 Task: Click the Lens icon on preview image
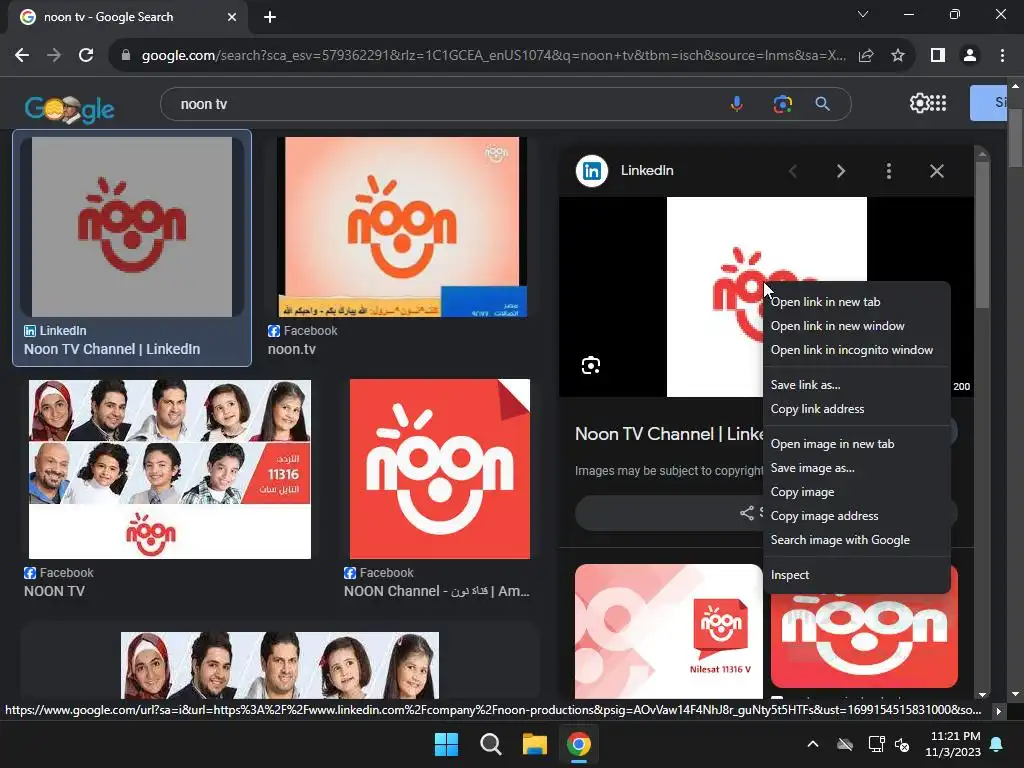coord(591,365)
